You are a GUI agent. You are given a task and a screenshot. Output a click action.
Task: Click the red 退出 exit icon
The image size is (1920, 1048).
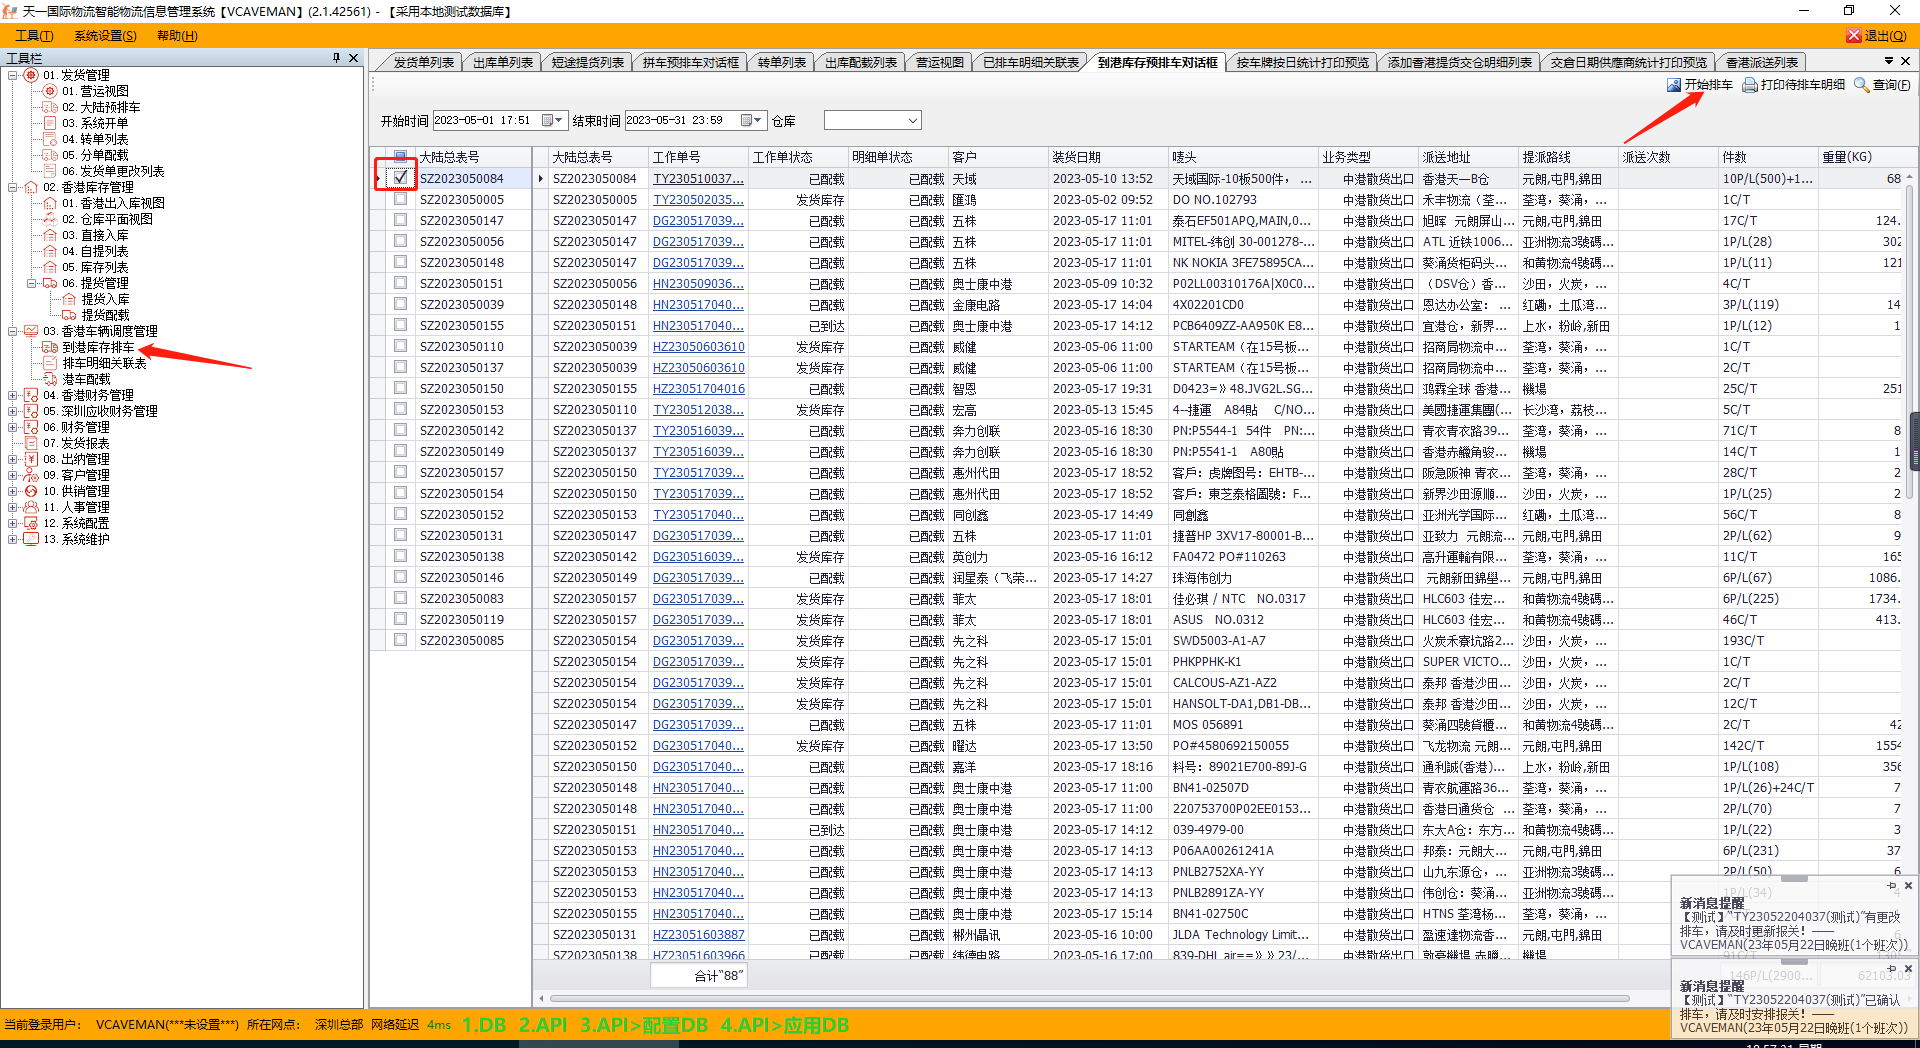click(x=1853, y=35)
